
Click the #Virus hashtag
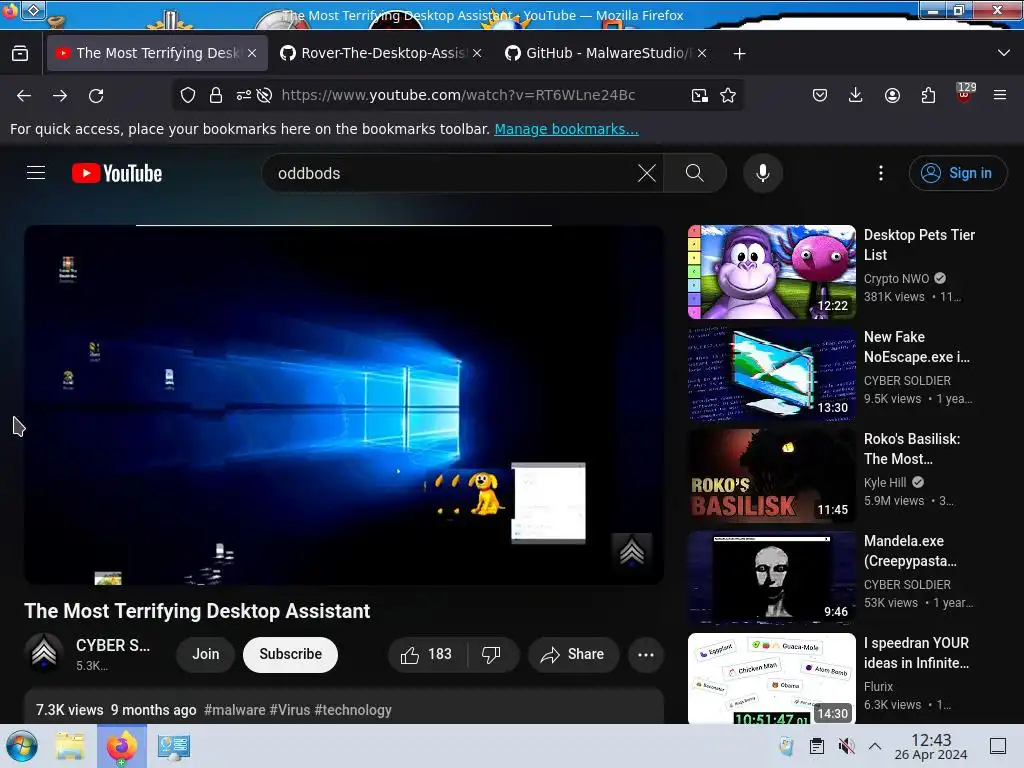[x=290, y=710]
